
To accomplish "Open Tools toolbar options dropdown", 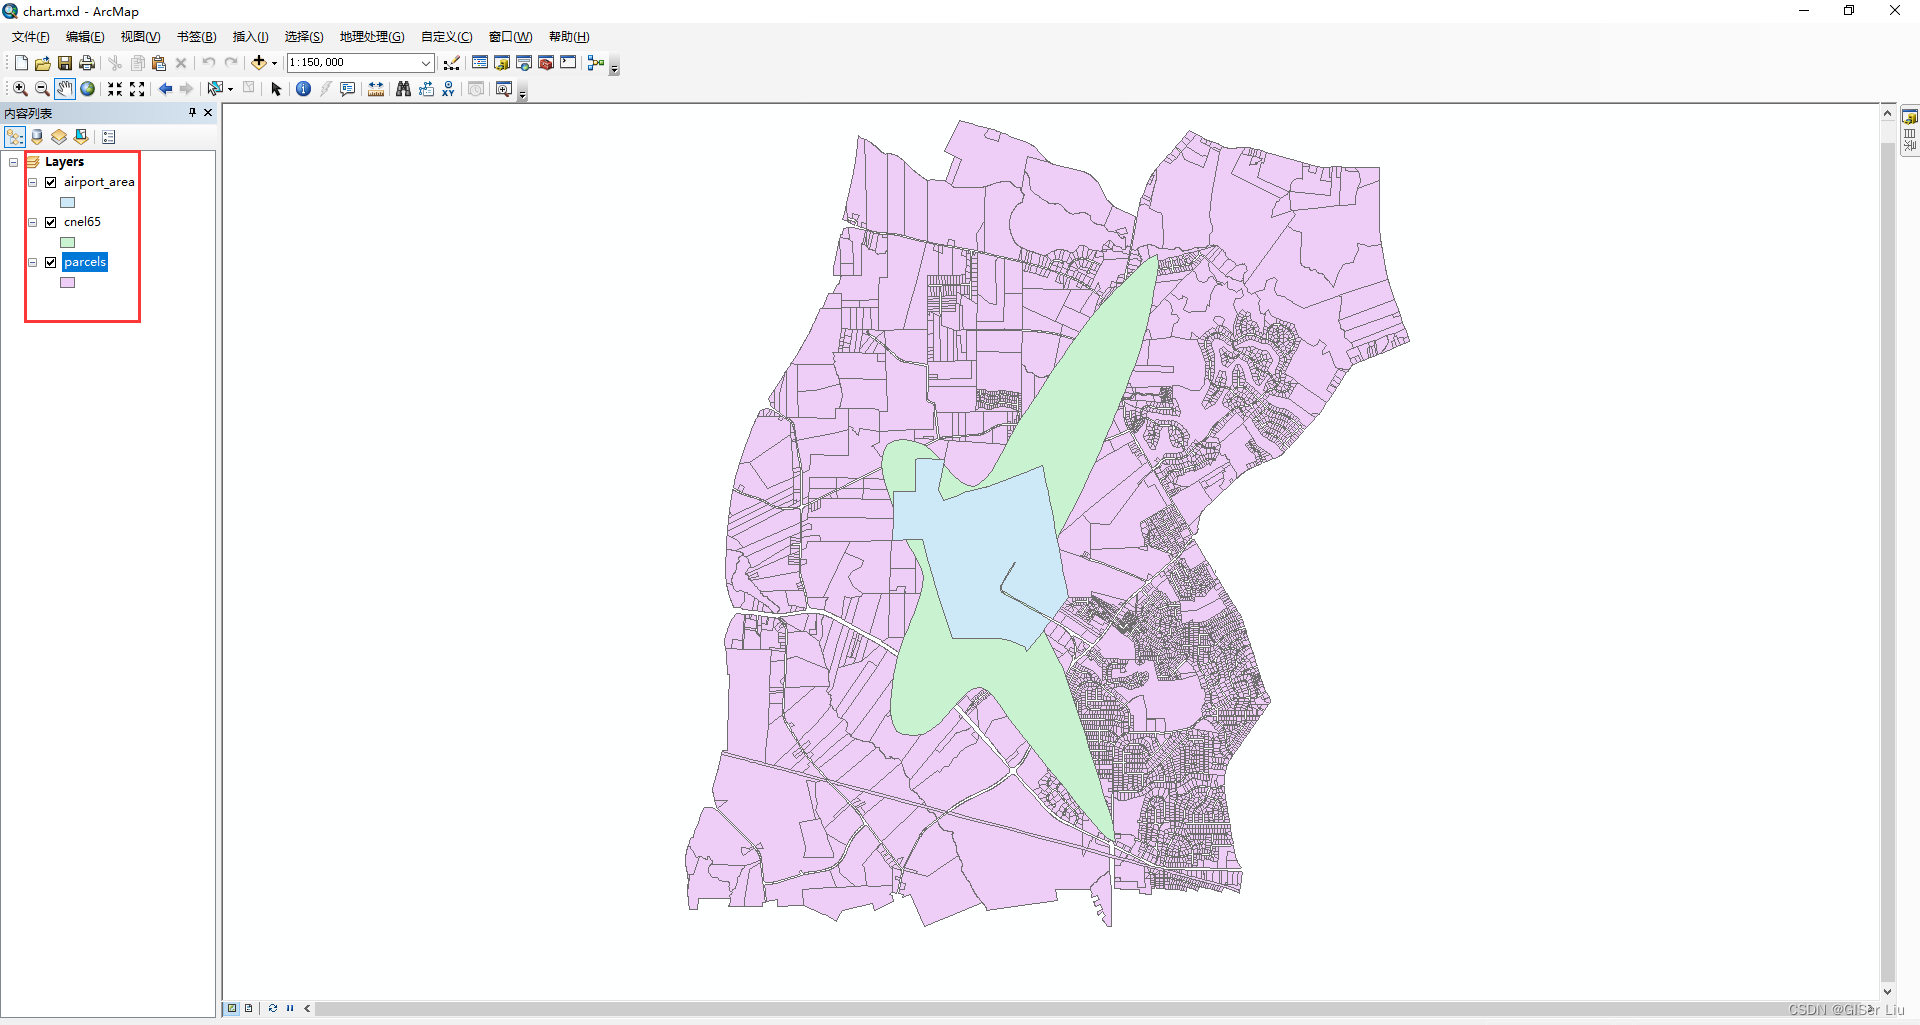I will [522, 94].
